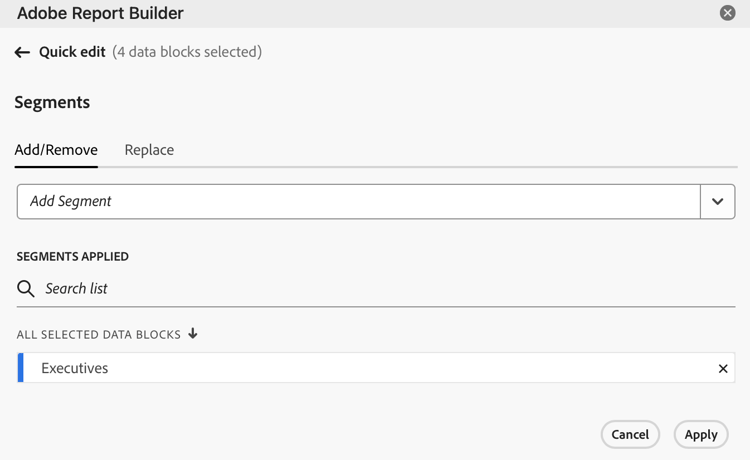Click the 4 data blocks selected text
This screenshot has height=460, width=750.
pyautogui.click(x=187, y=52)
